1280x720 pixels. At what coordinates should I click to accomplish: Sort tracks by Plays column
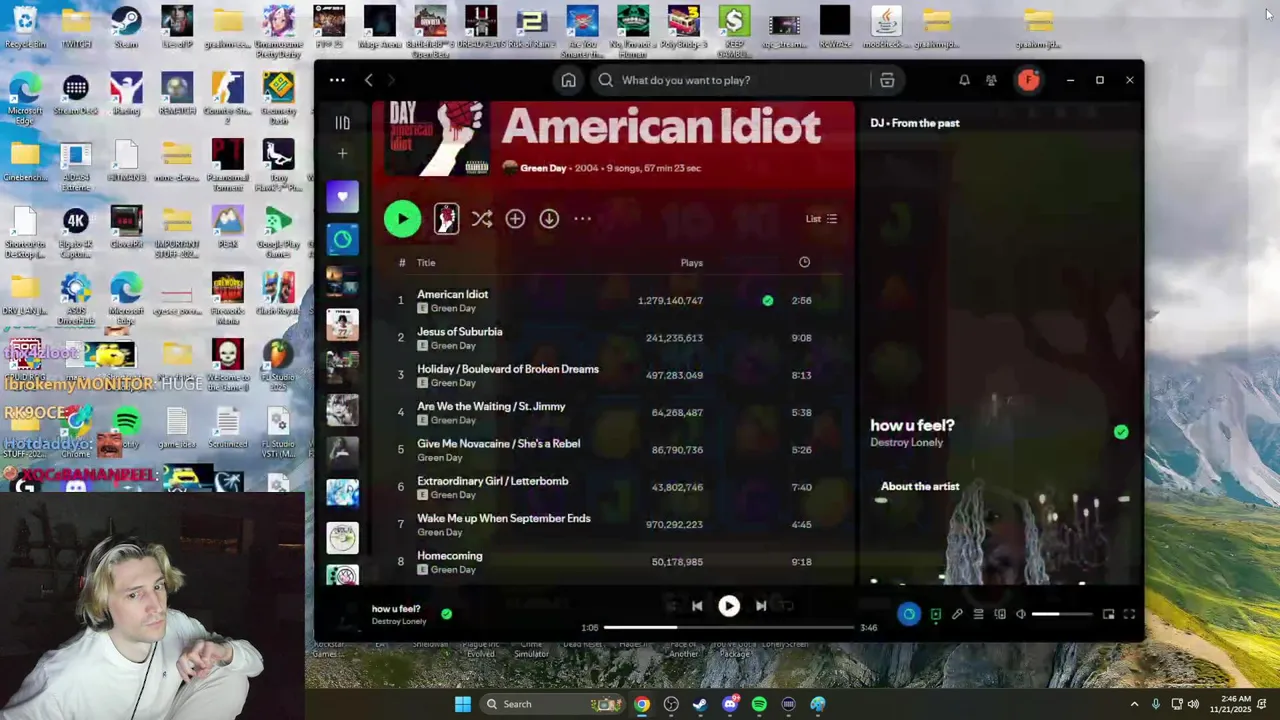(x=691, y=263)
